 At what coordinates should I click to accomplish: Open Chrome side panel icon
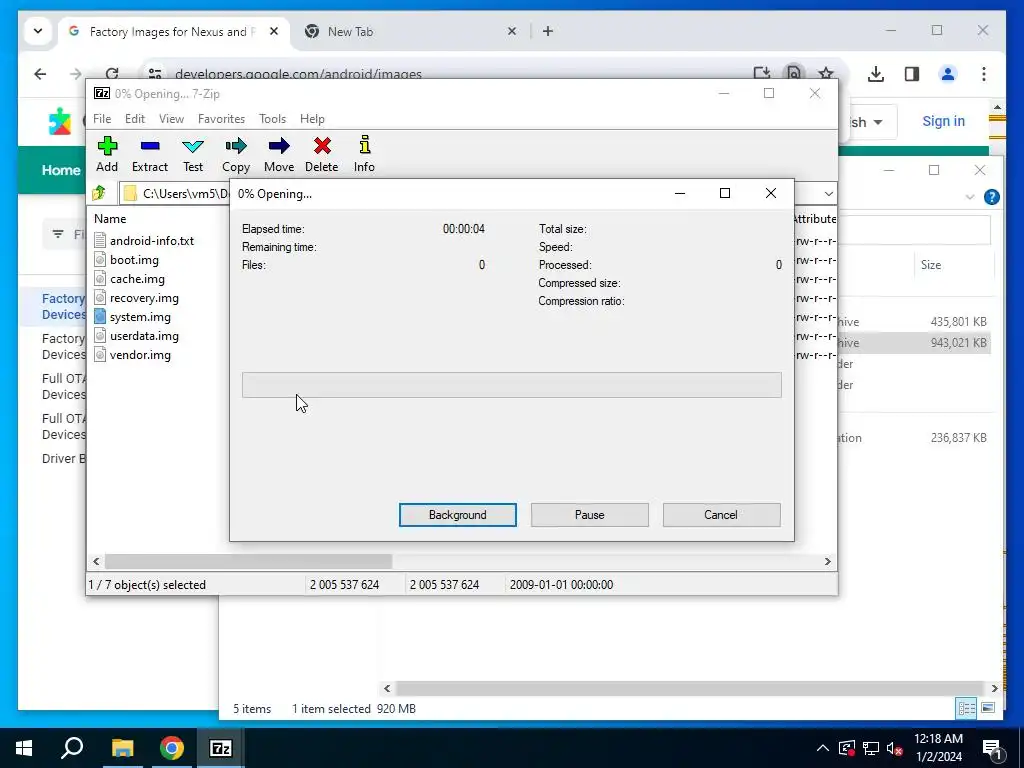click(912, 74)
